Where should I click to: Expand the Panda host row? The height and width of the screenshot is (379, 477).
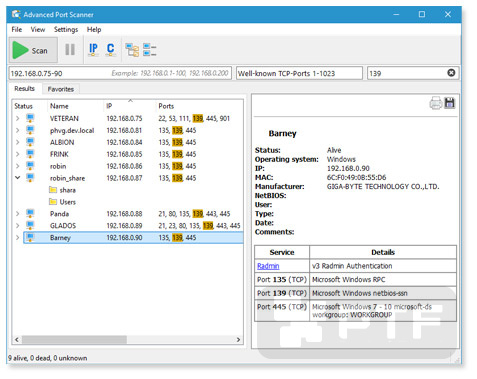click(x=18, y=214)
